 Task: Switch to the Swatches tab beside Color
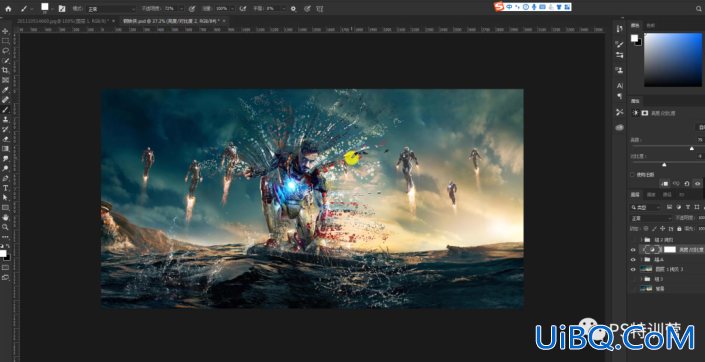point(650,26)
